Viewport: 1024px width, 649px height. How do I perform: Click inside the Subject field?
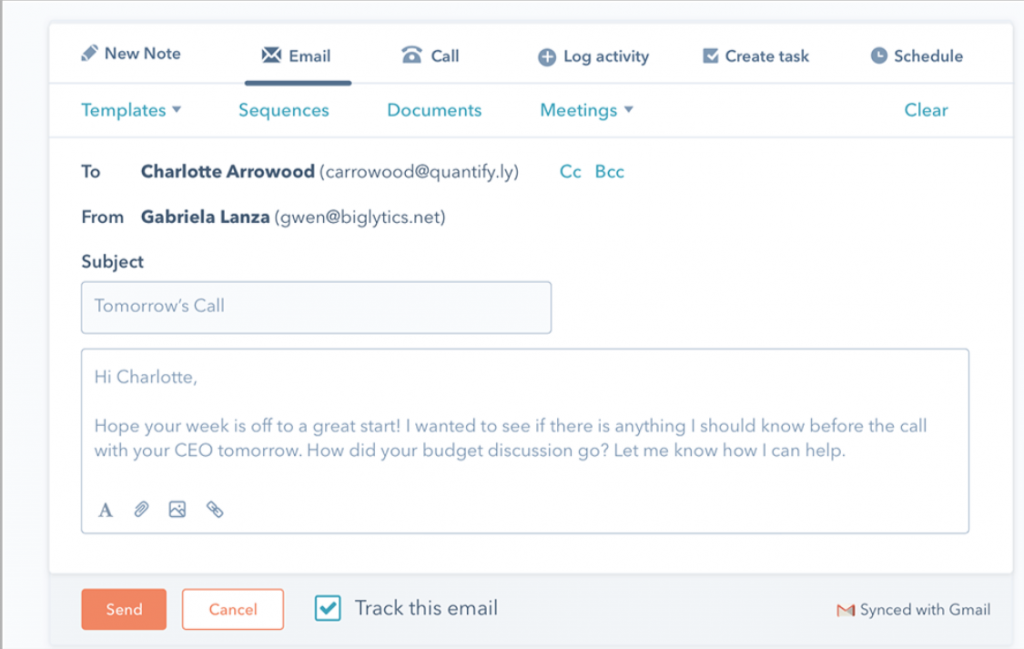[x=316, y=307]
